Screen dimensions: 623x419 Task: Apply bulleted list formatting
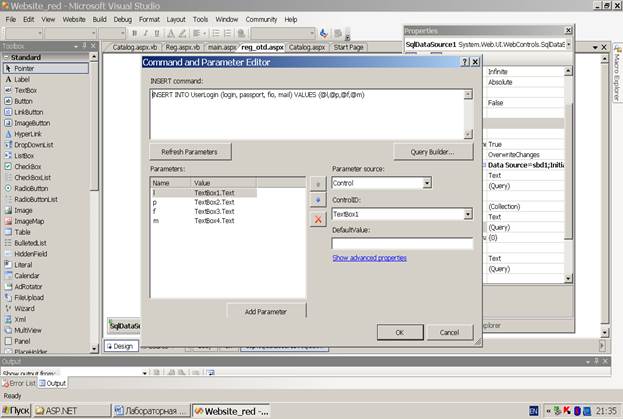(x=228, y=33)
